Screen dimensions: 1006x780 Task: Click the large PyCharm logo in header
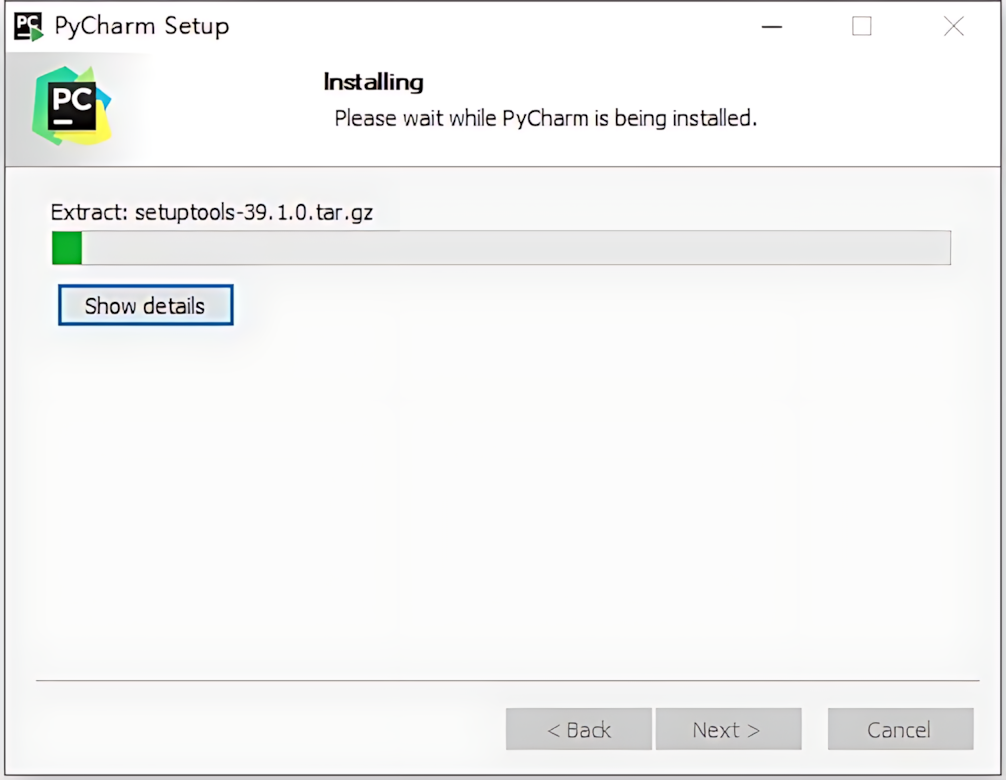pyautogui.click(x=71, y=106)
